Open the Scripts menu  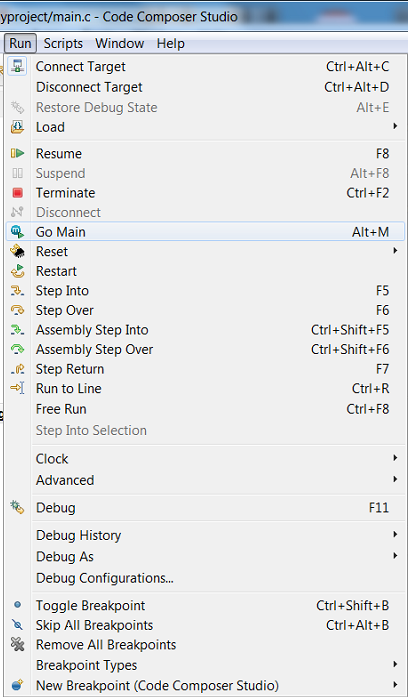point(63,44)
